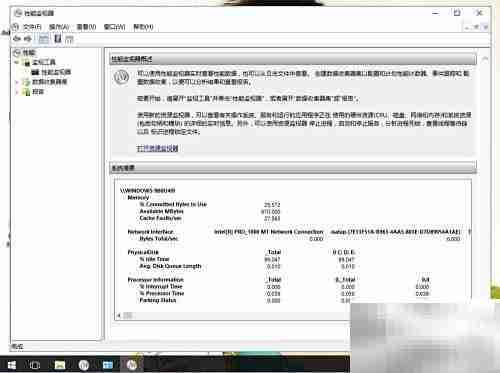Toggle the Show/Hide Console Tree toolbar icon

43,39
